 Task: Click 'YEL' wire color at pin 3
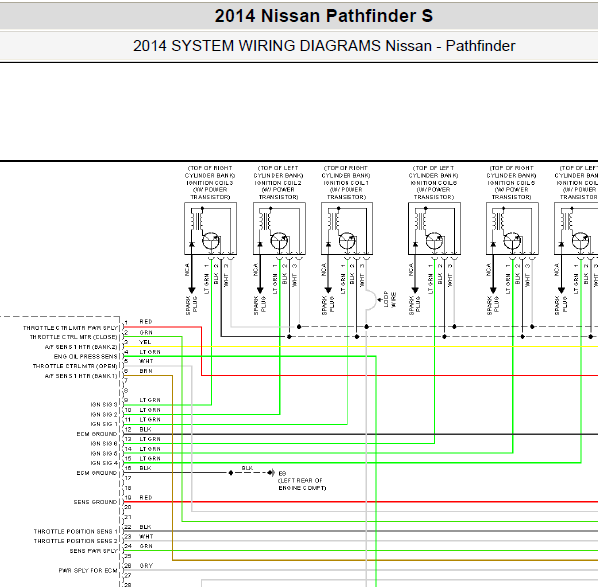145,342
